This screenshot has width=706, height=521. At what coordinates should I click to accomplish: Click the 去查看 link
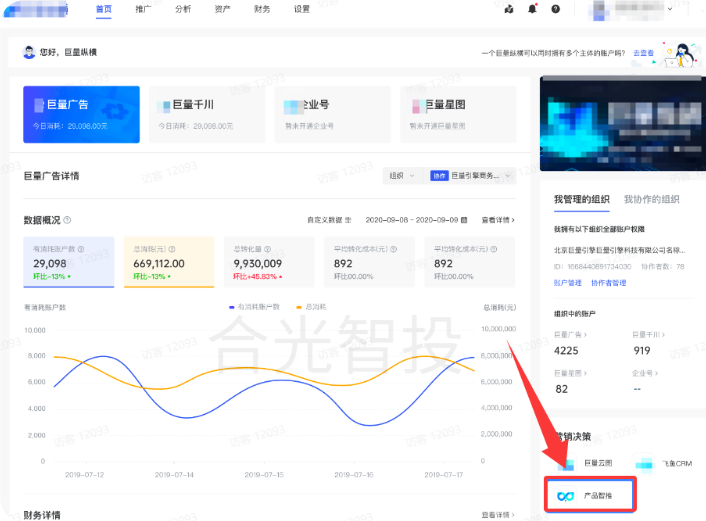643,53
